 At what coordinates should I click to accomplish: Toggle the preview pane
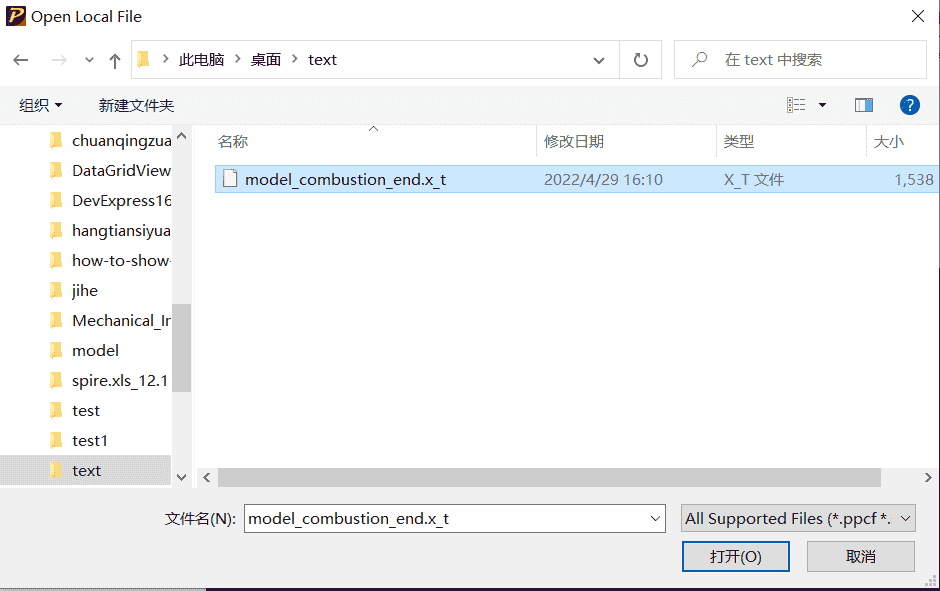click(864, 105)
